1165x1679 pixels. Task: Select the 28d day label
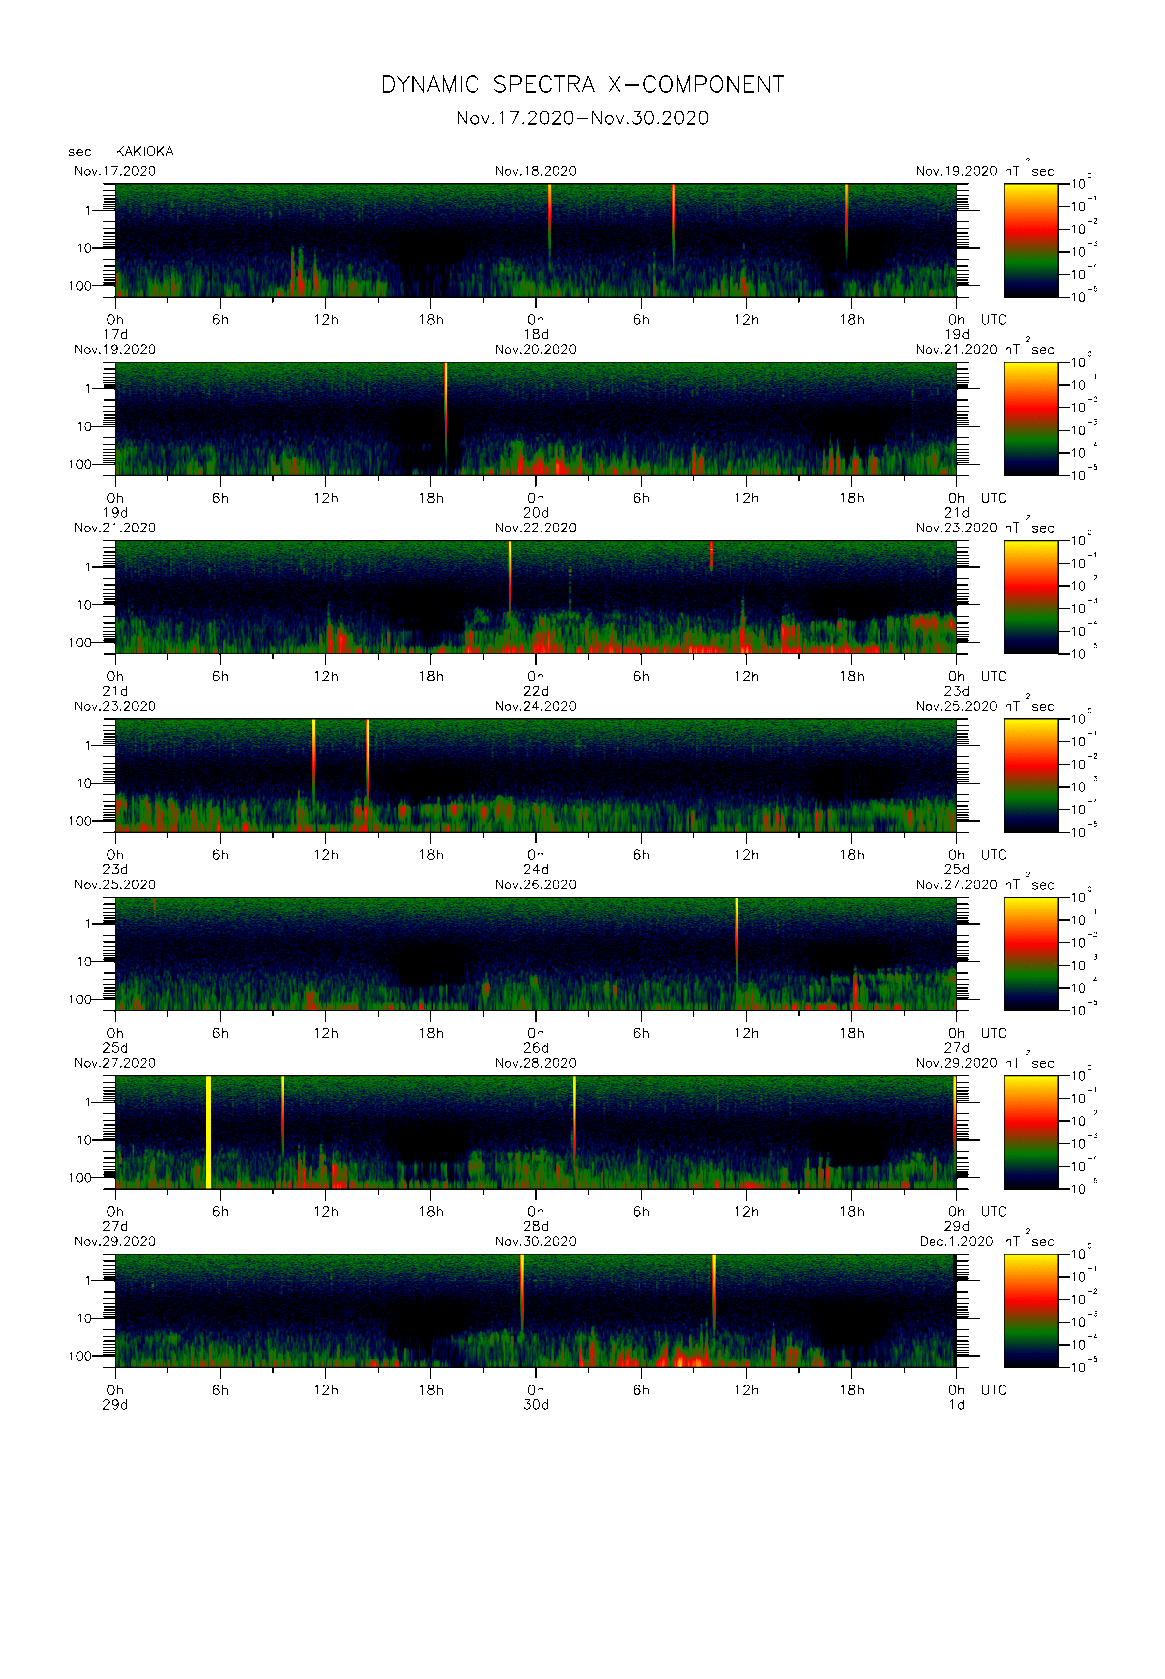pyautogui.click(x=537, y=1226)
